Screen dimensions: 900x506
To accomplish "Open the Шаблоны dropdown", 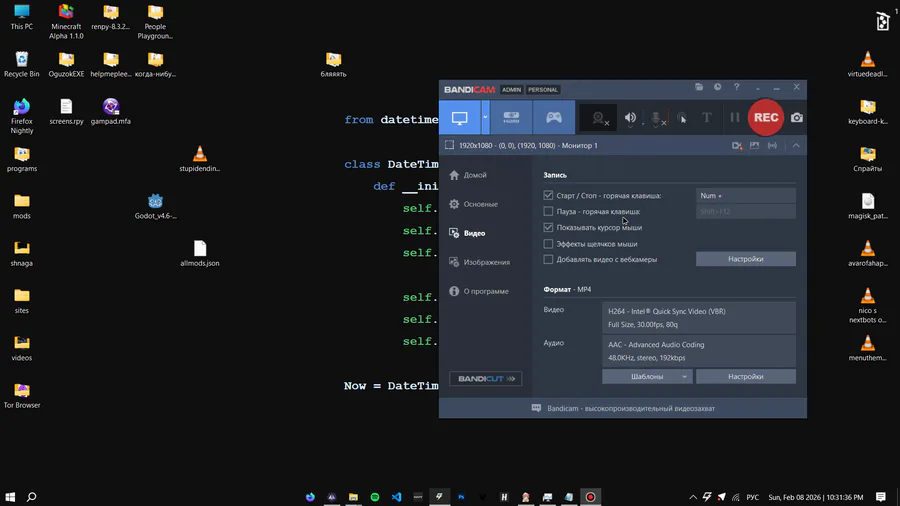I will click(x=647, y=376).
